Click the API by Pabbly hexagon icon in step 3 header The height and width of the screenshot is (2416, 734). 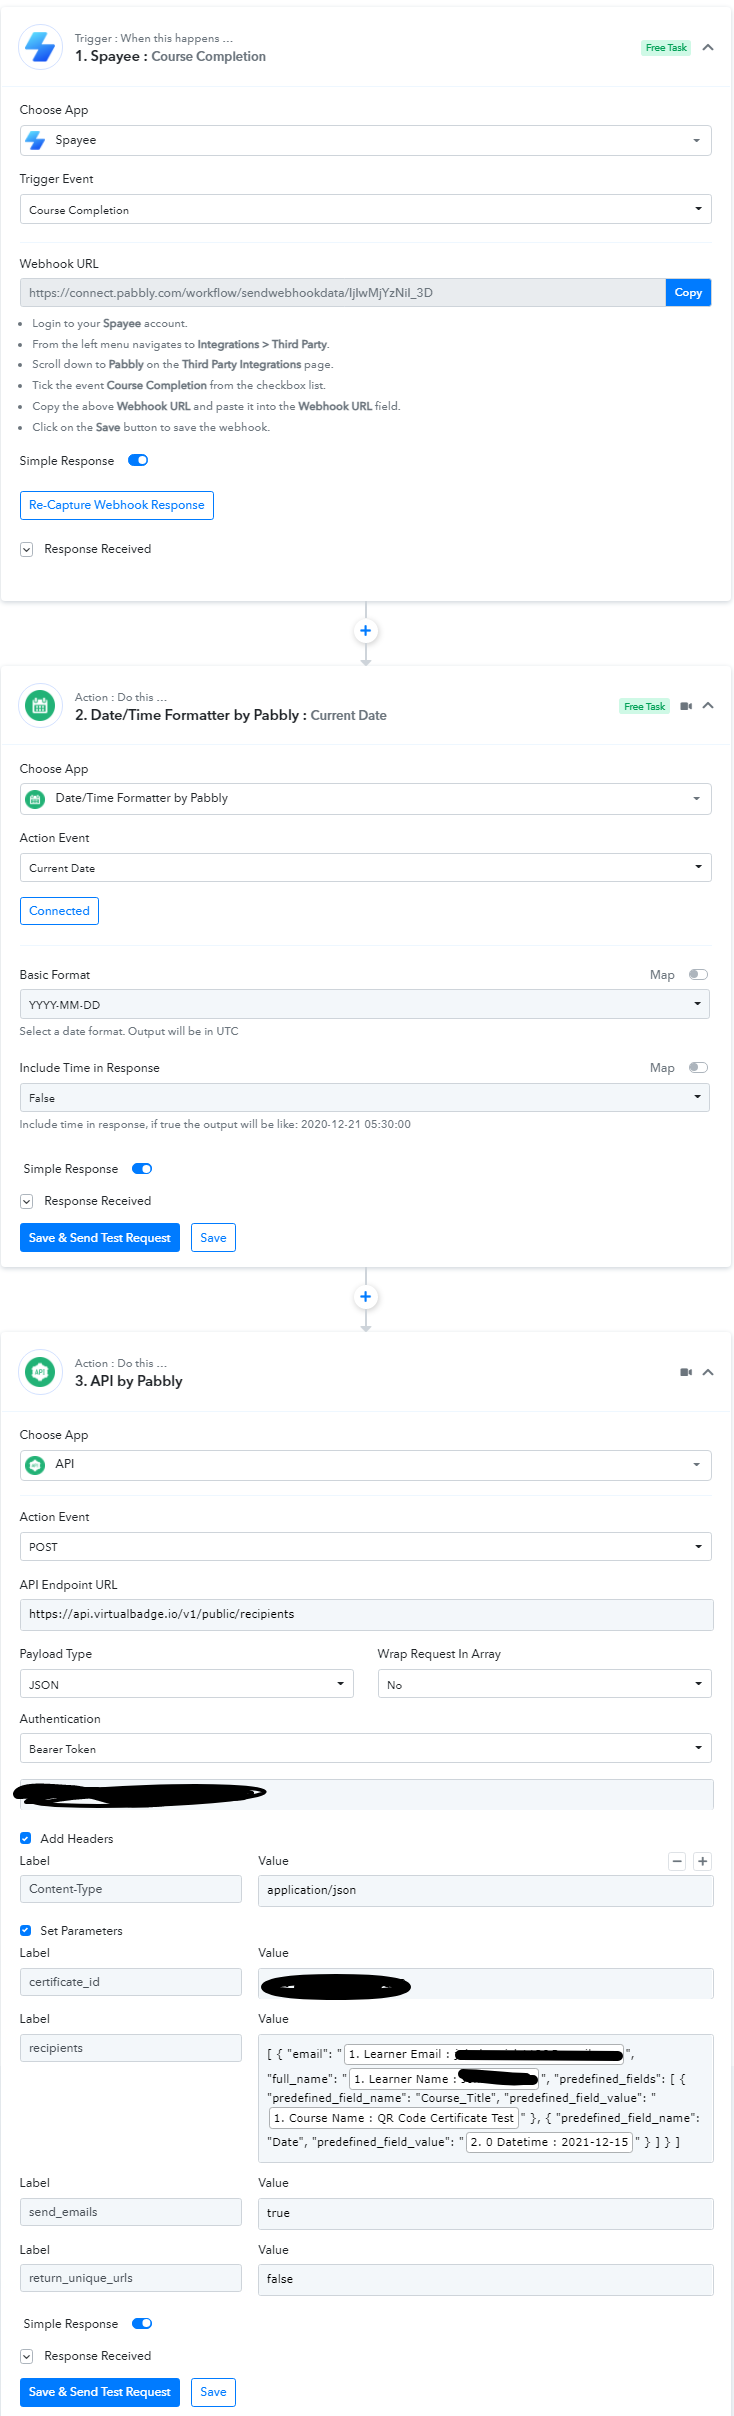[40, 1372]
